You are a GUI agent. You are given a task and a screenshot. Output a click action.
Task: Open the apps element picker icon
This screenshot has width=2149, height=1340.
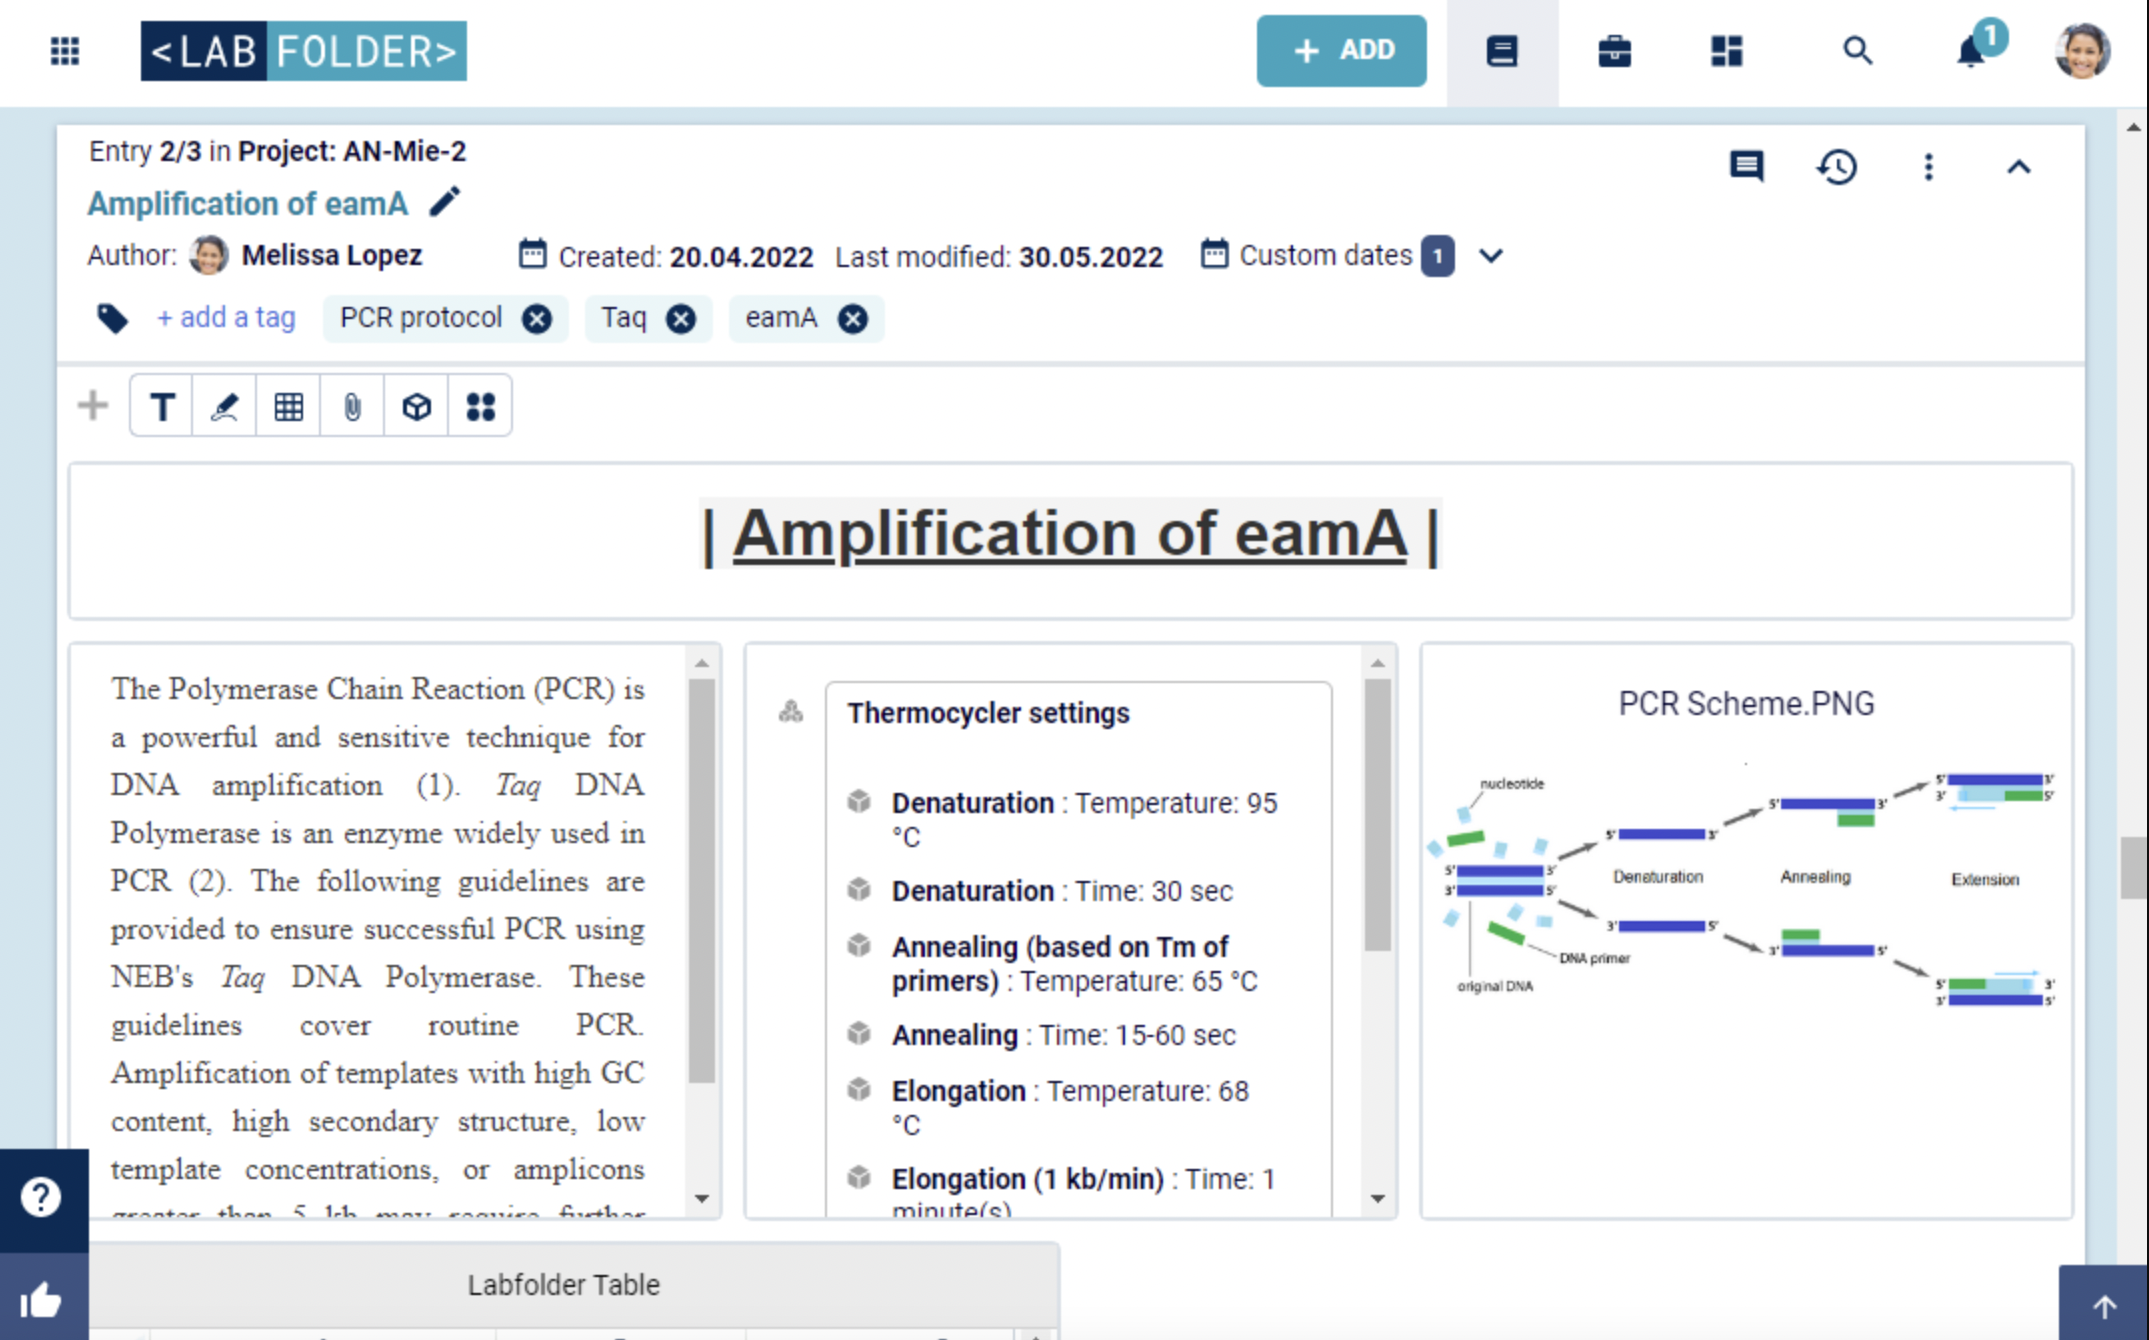point(480,405)
